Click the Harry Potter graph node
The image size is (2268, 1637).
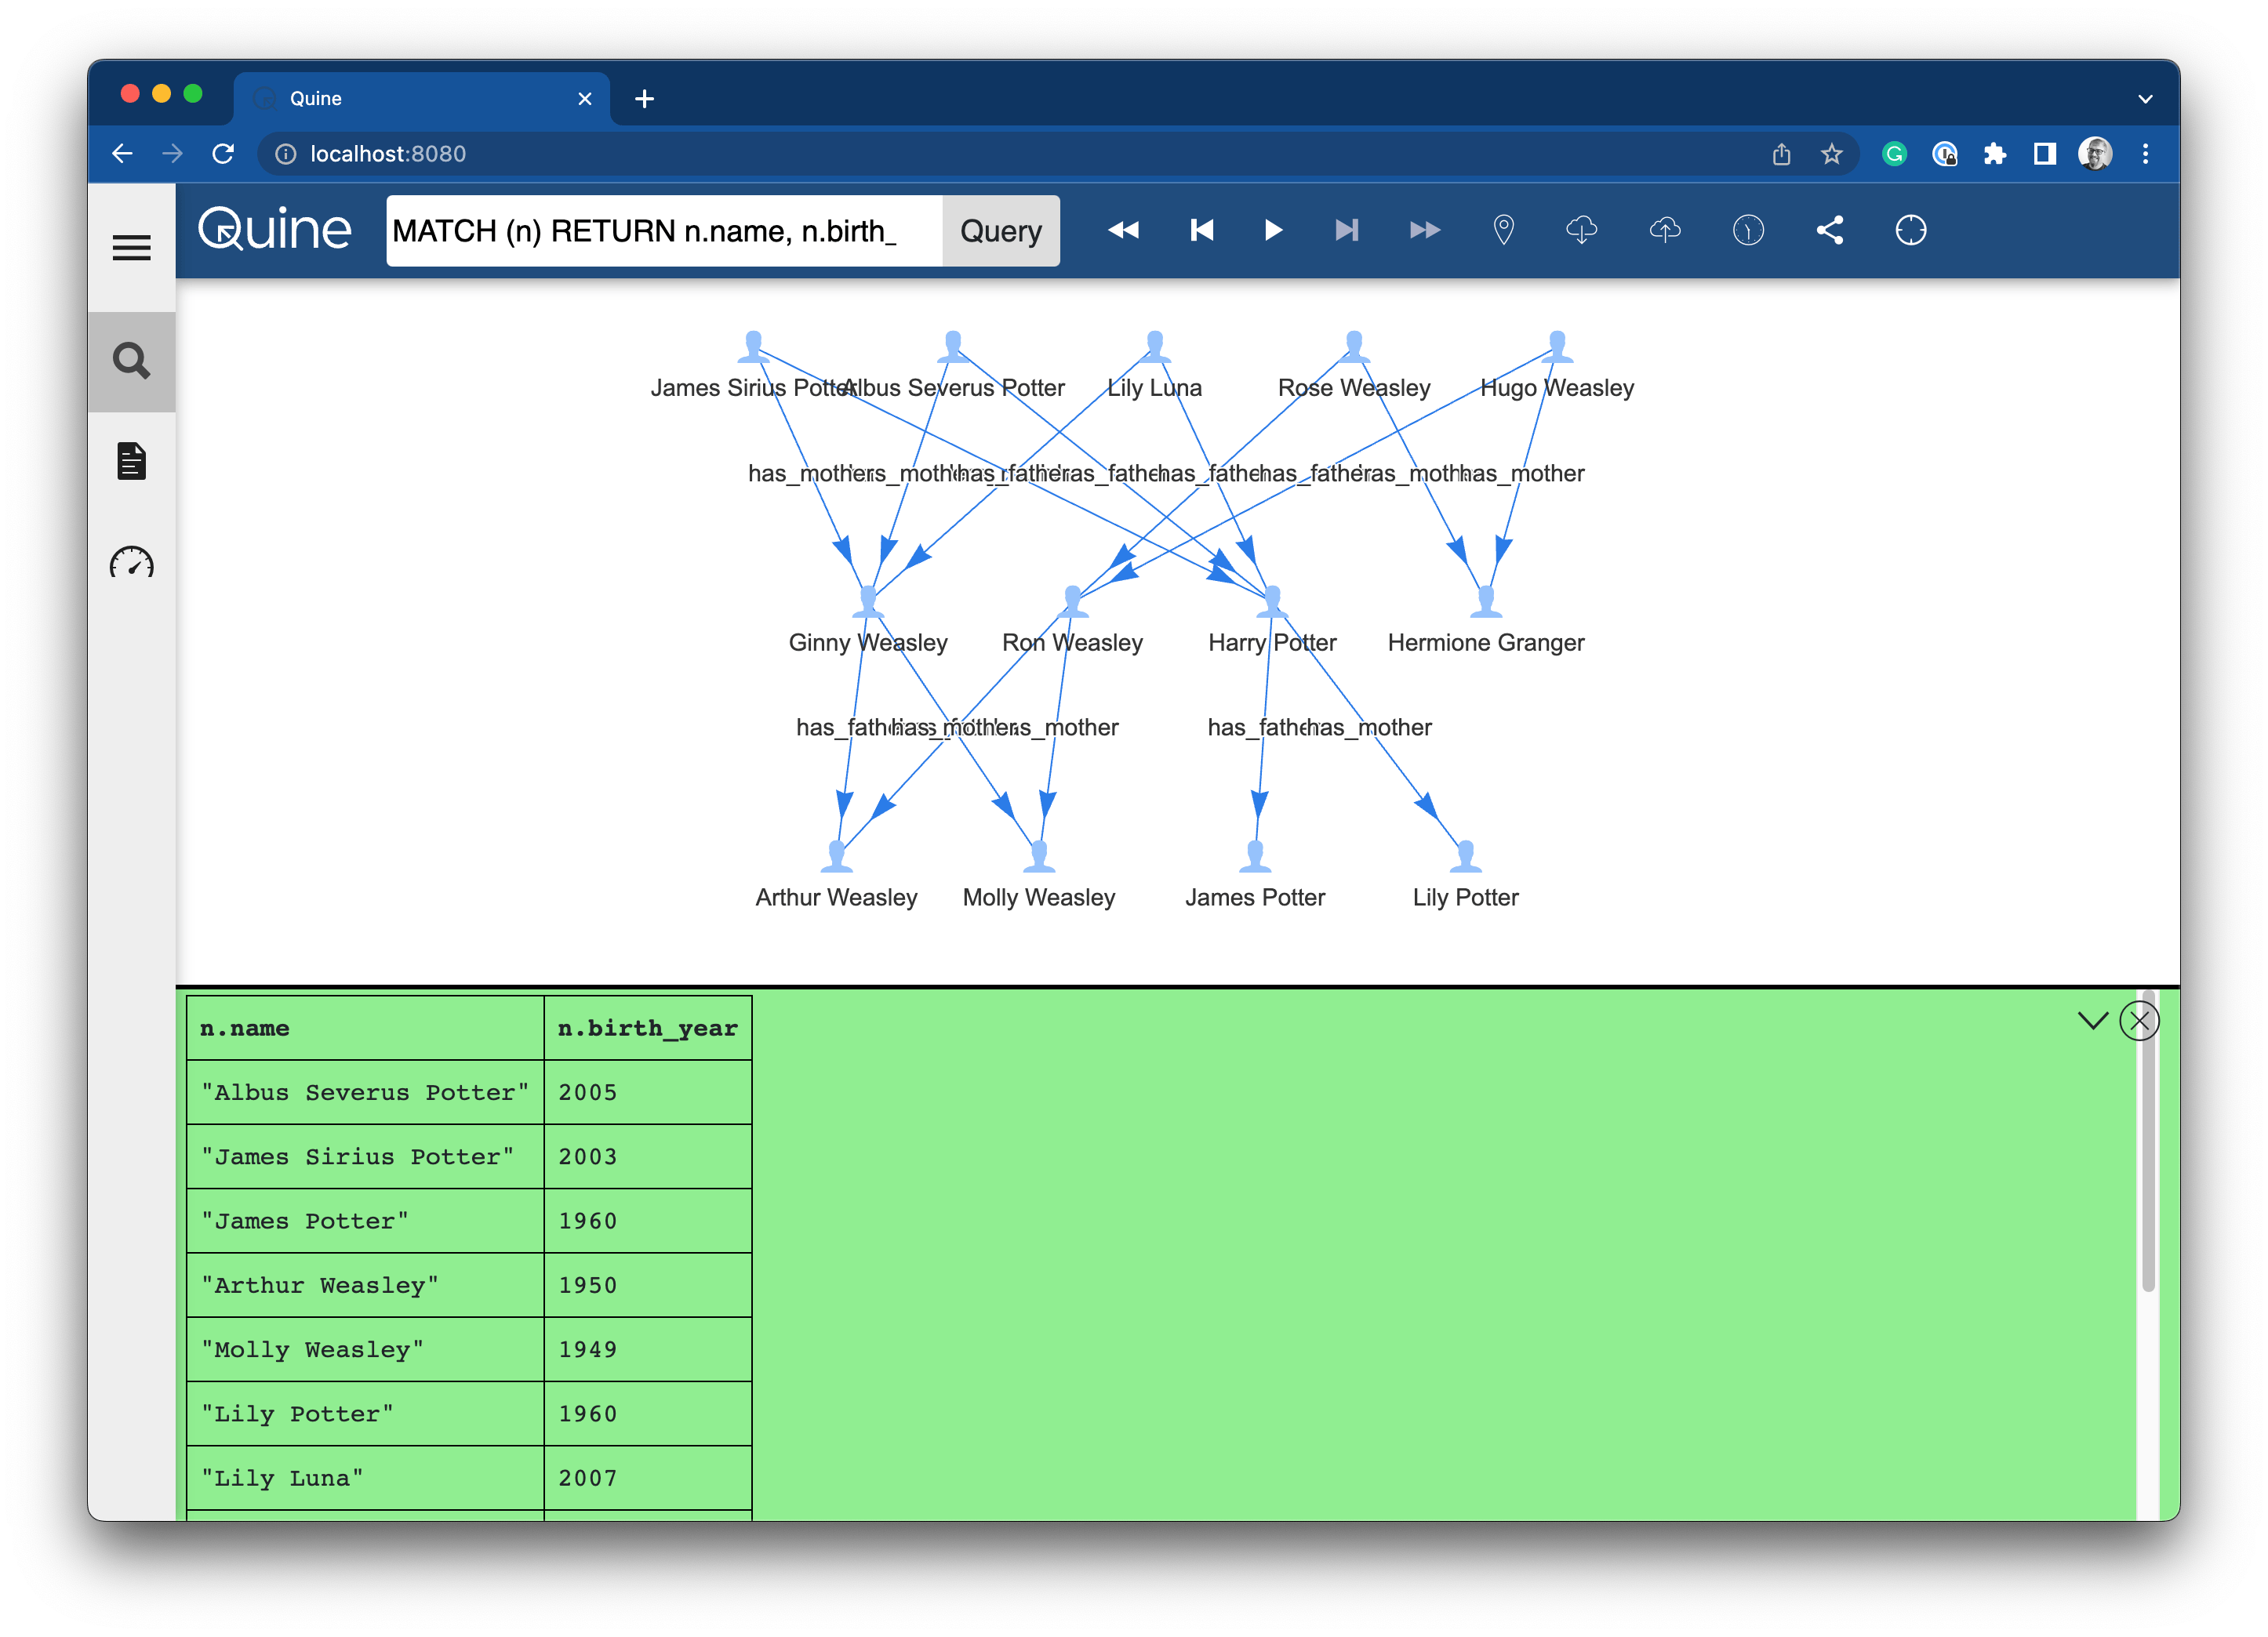(1272, 602)
